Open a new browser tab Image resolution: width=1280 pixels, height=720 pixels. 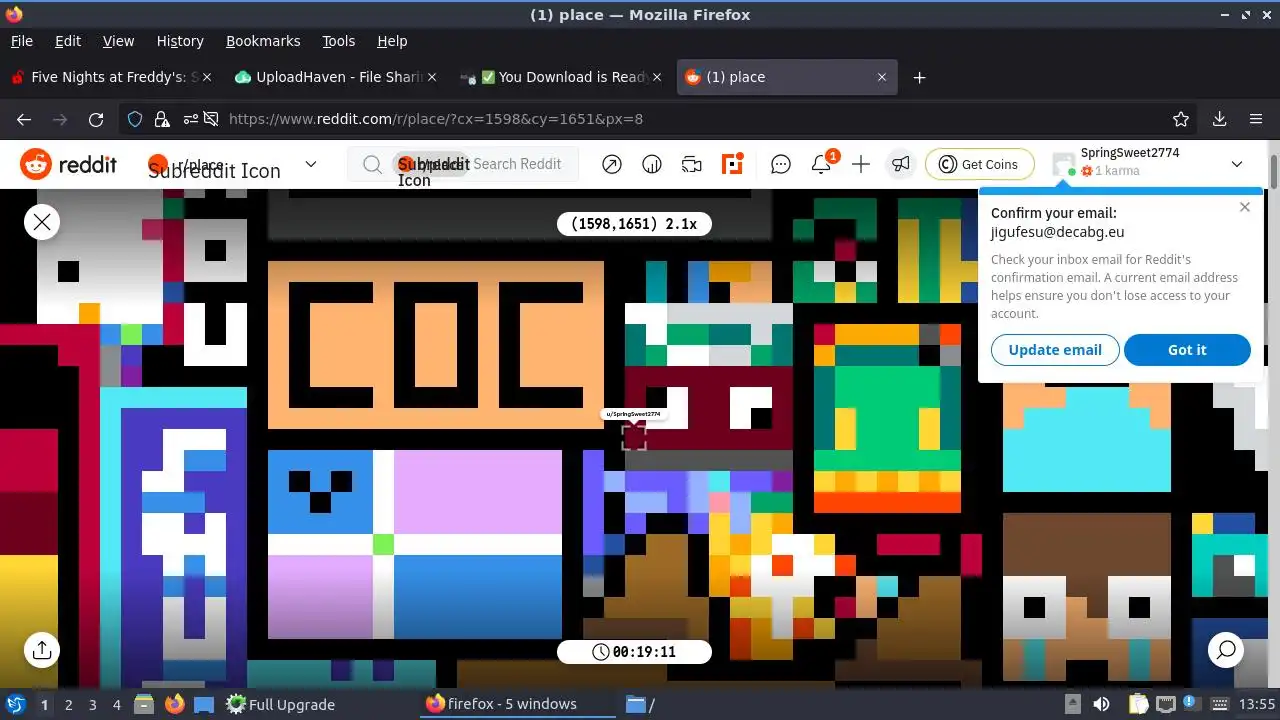click(919, 77)
